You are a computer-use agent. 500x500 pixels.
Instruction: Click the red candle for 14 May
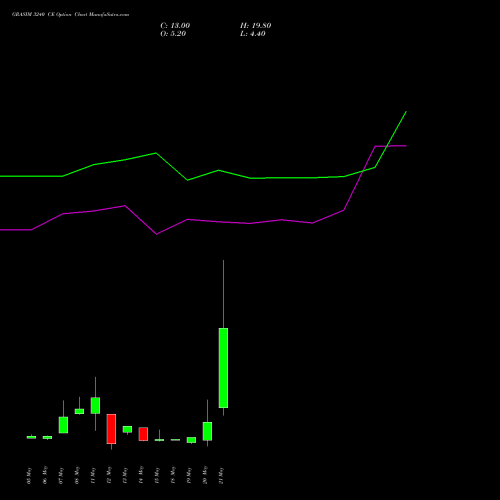click(x=143, y=434)
